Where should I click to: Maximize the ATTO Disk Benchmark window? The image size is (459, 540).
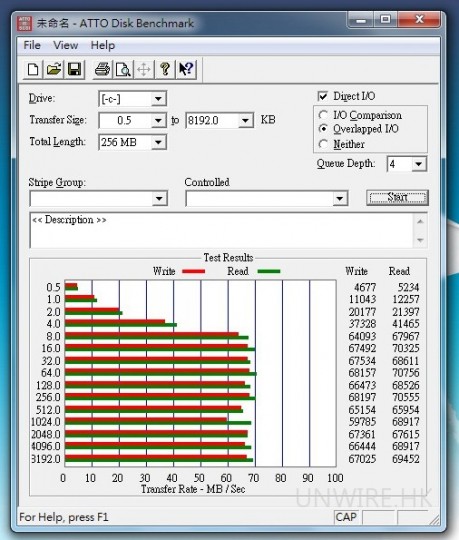[385, 19]
